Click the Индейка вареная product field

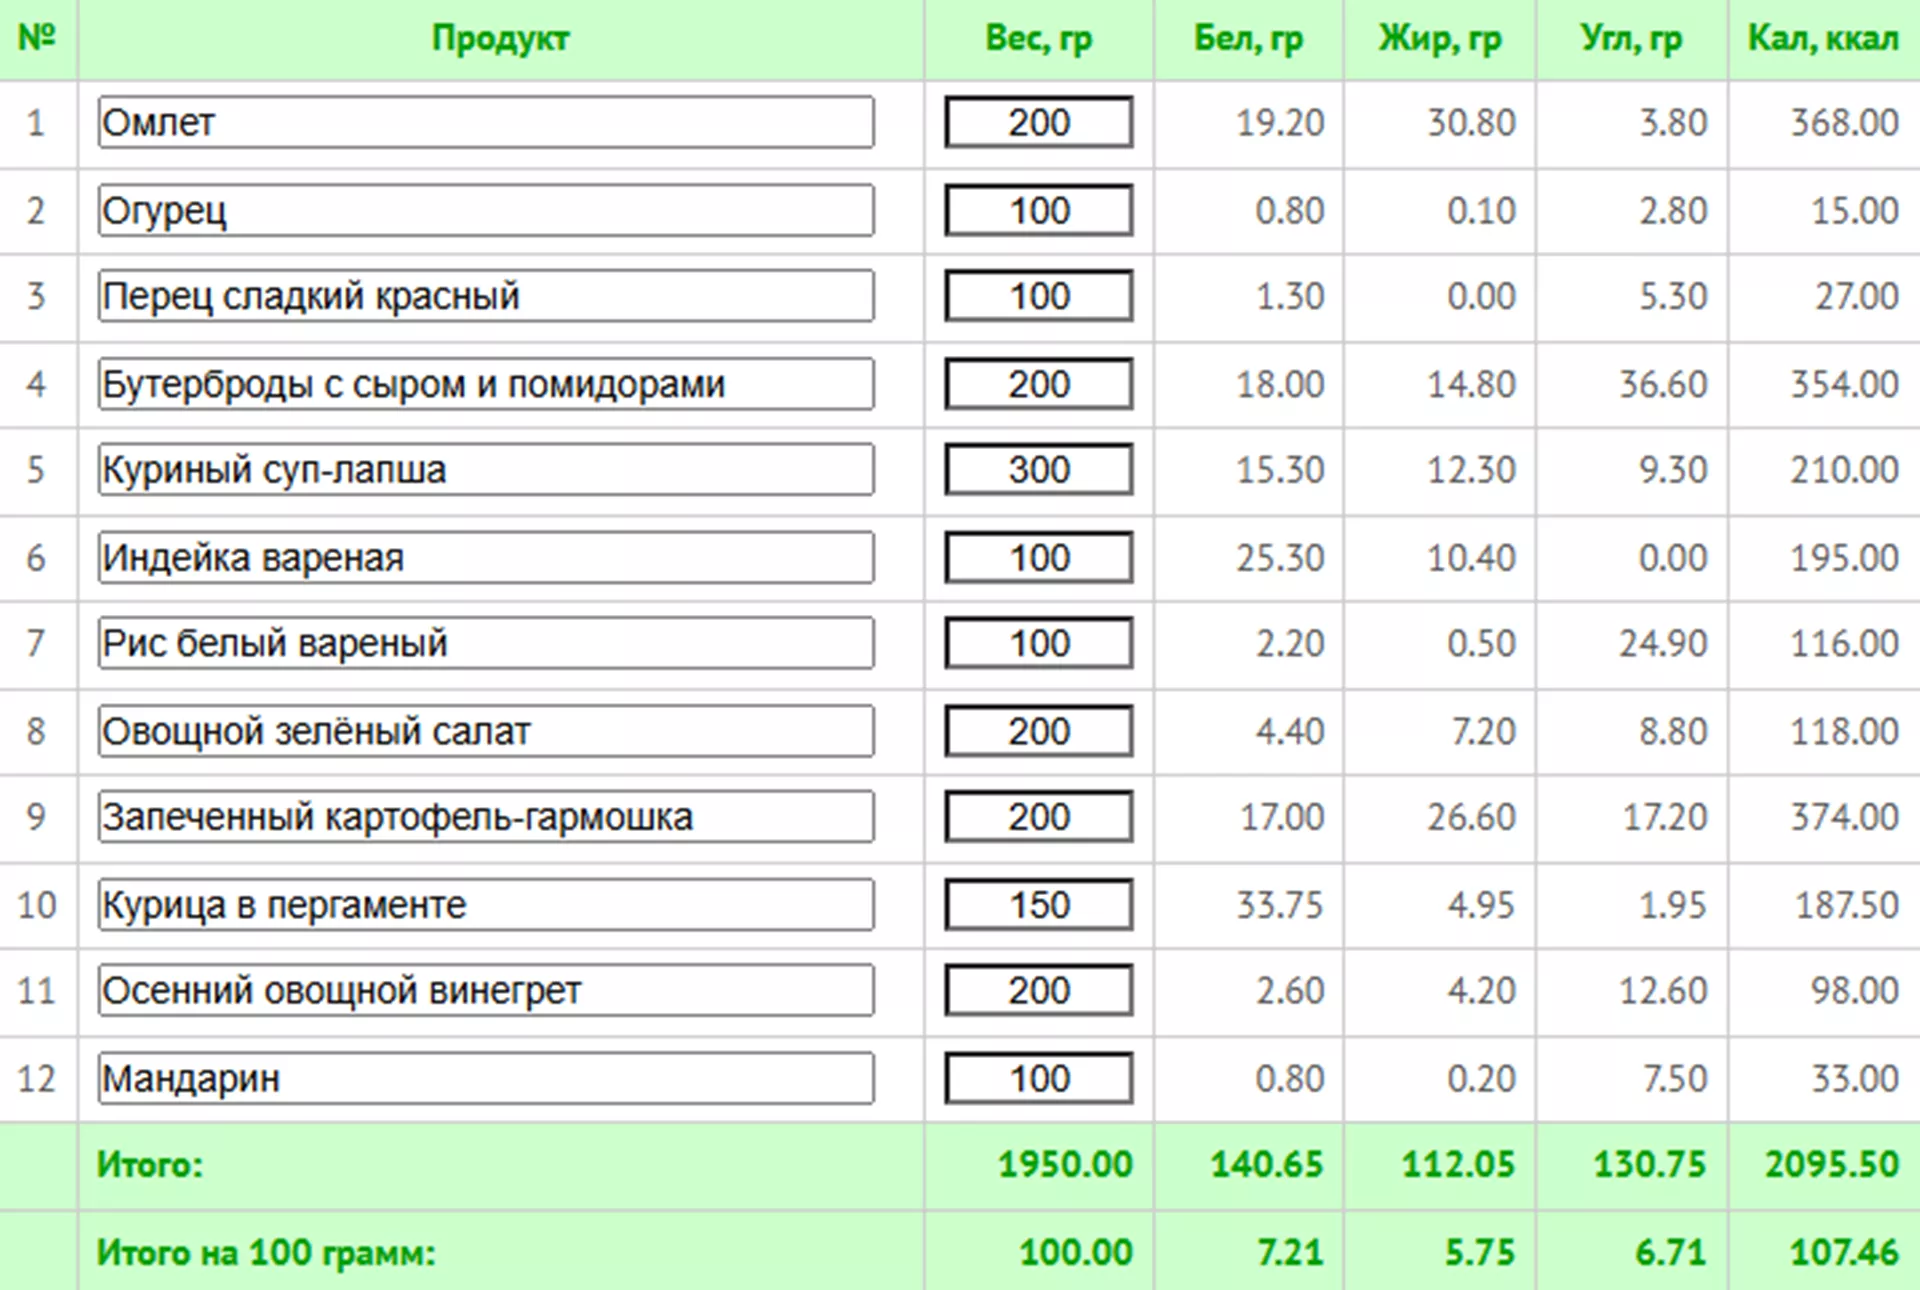point(486,557)
